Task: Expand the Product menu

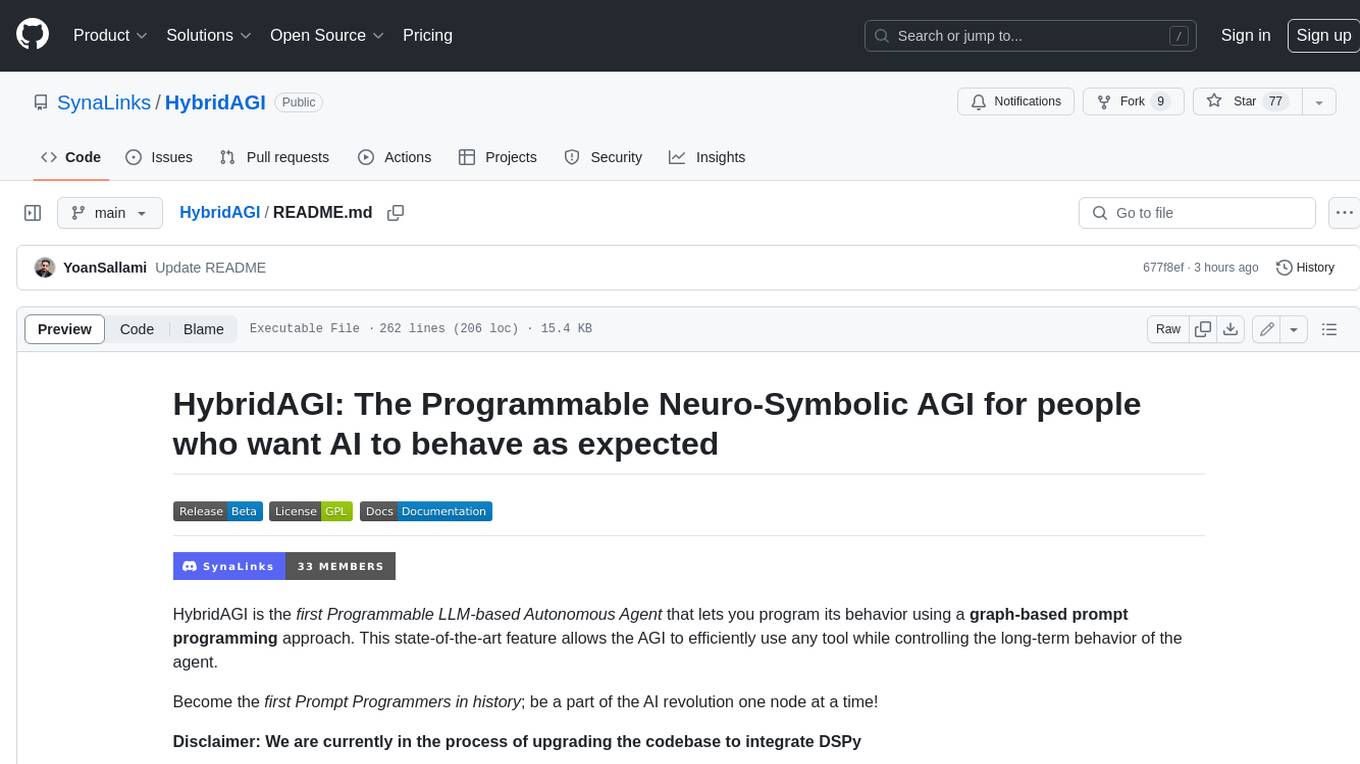Action: pos(110,35)
